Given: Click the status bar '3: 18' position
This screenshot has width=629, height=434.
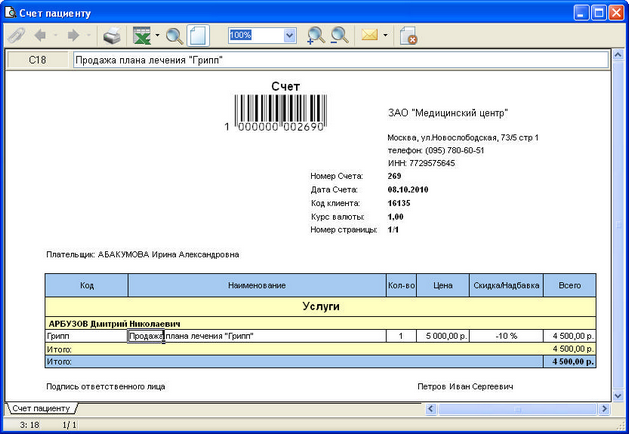Looking at the screenshot, I should coord(30,425).
